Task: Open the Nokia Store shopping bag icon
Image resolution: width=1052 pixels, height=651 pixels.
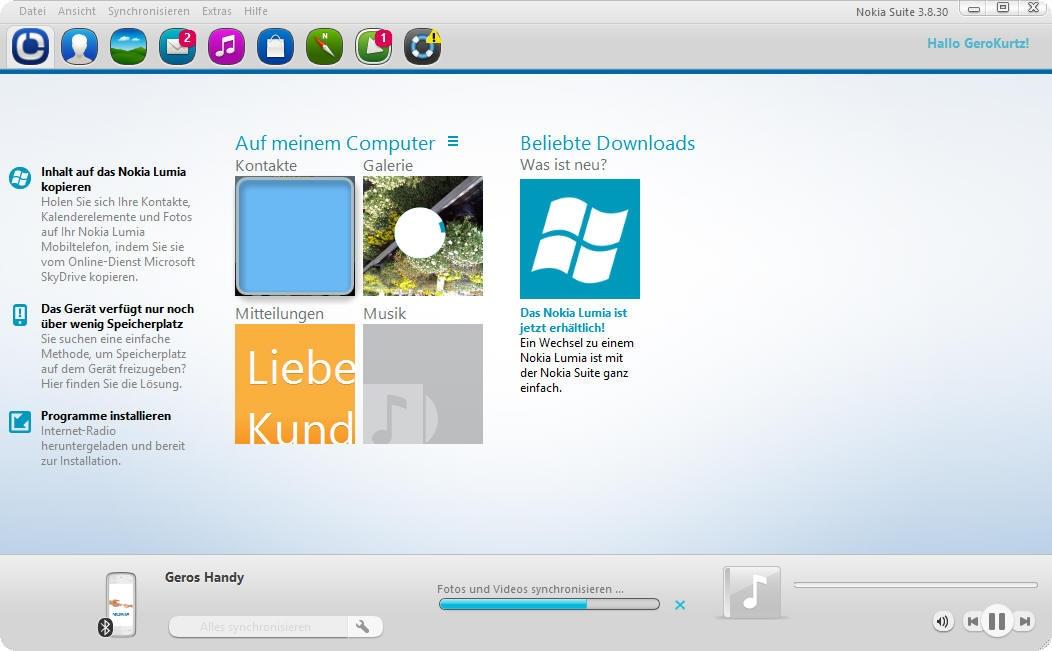Action: click(275, 47)
